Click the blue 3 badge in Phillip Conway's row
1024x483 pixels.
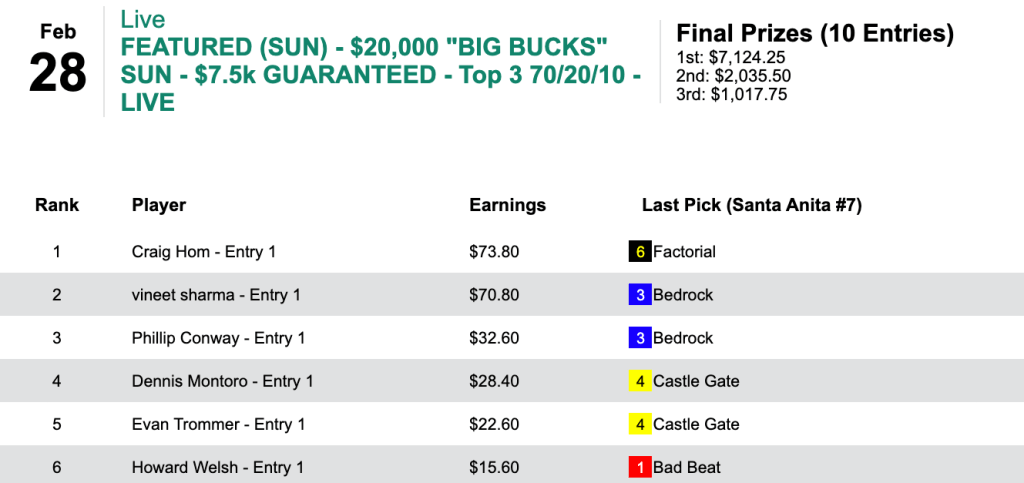(639, 338)
